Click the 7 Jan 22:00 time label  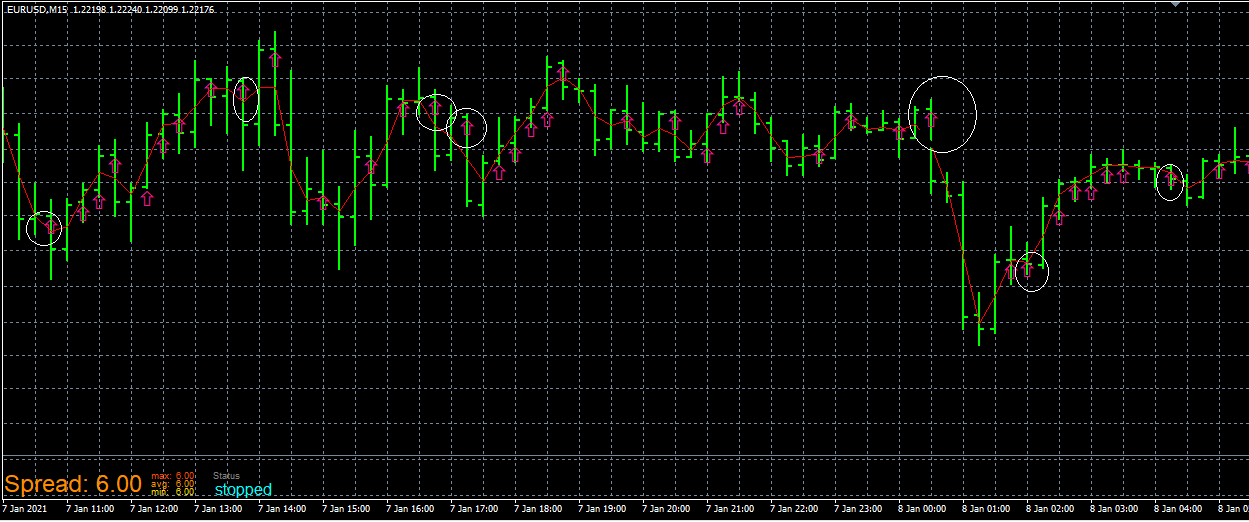point(794,509)
